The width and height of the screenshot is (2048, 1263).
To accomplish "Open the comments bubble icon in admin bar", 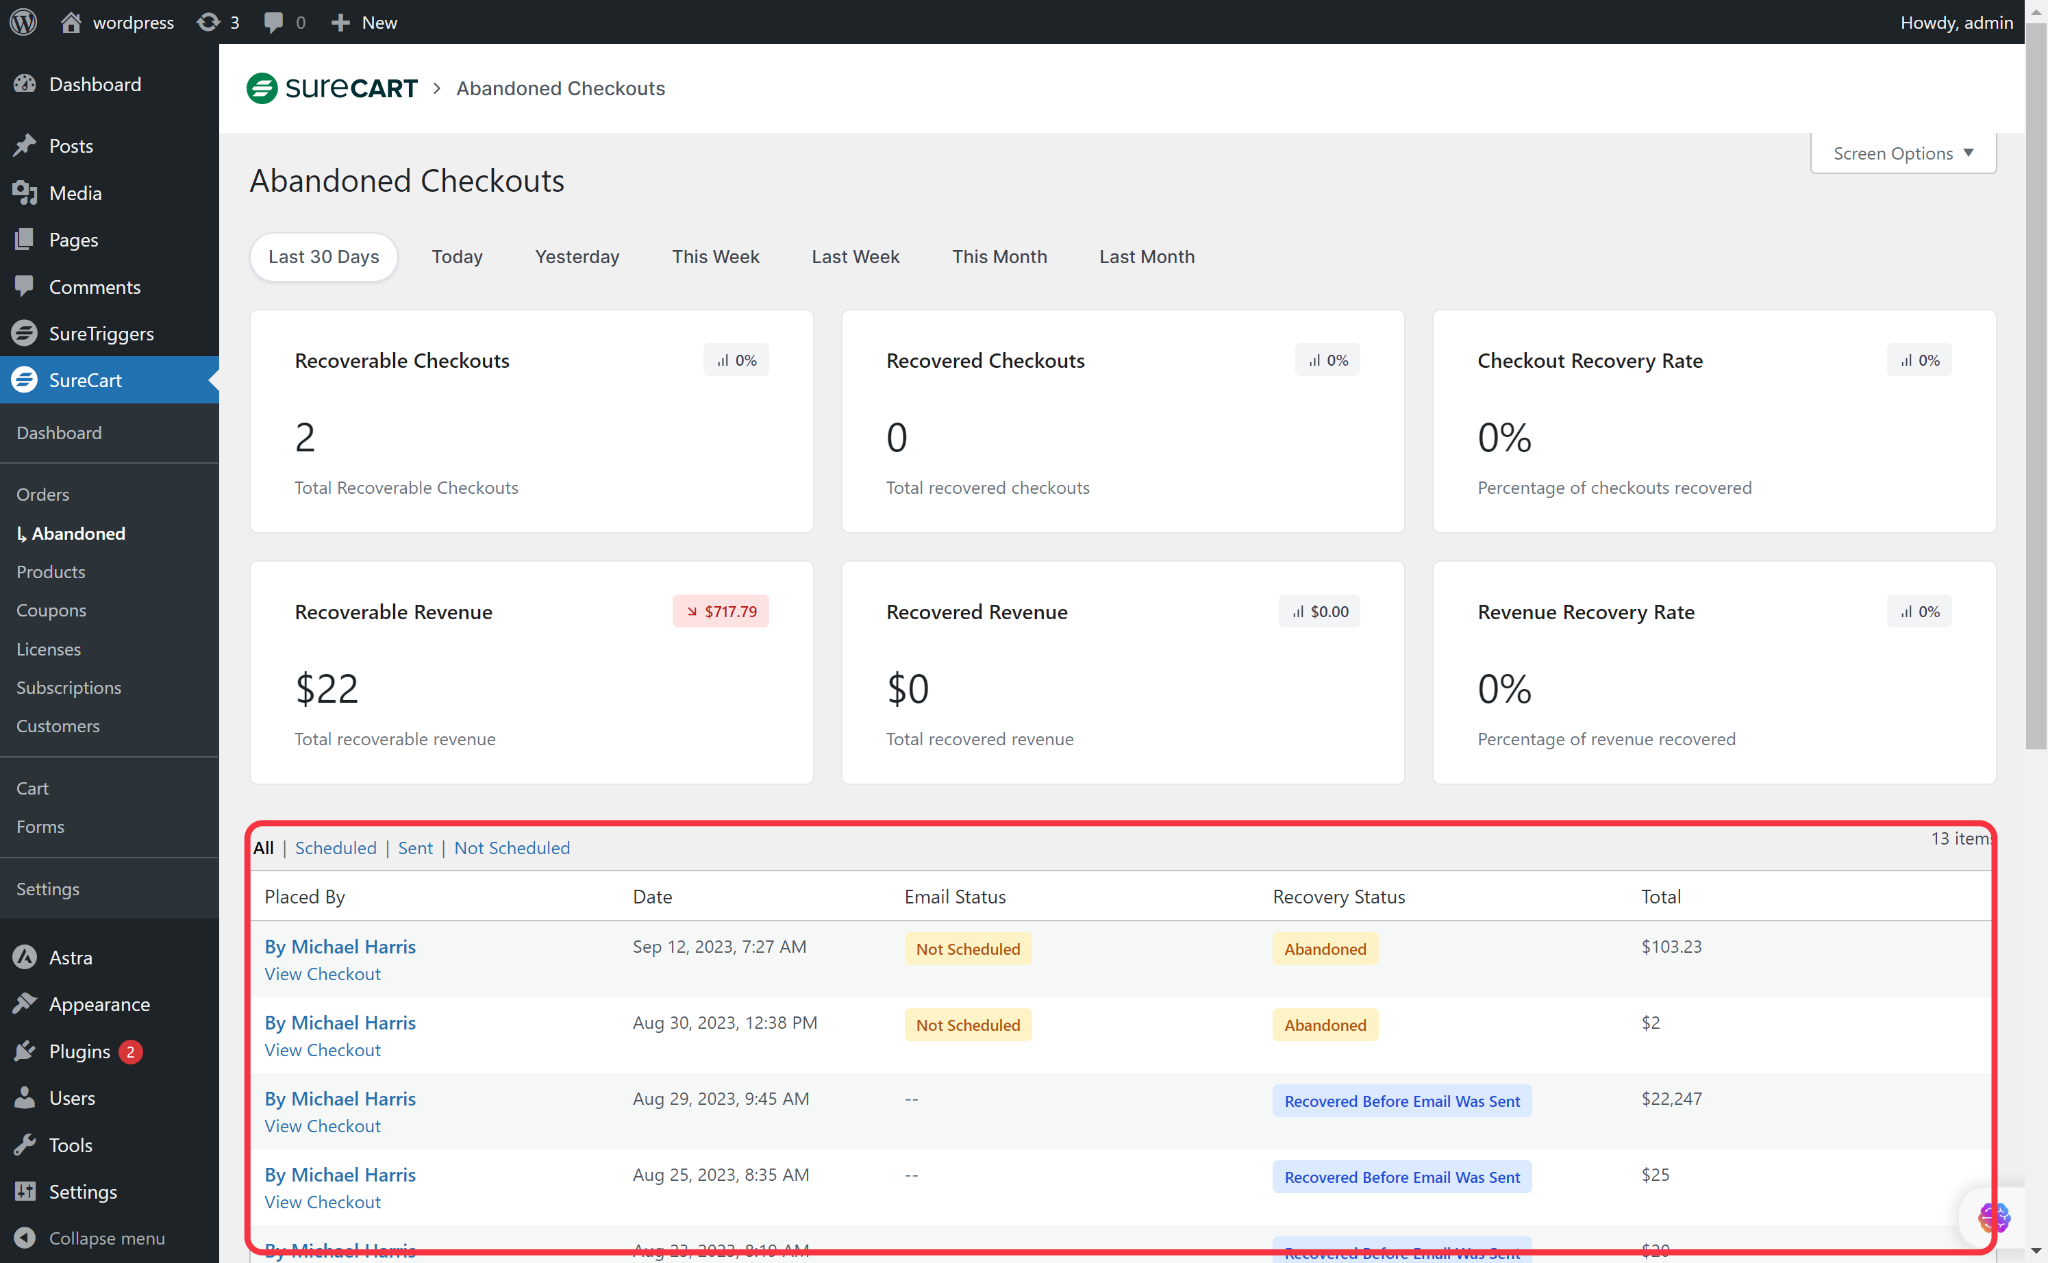I will point(273,22).
